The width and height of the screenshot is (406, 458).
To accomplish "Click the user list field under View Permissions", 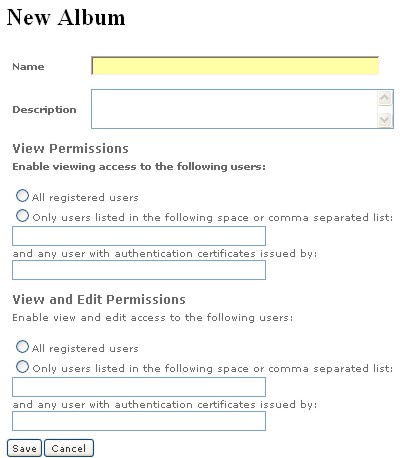I will pyautogui.click(x=139, y=236).
